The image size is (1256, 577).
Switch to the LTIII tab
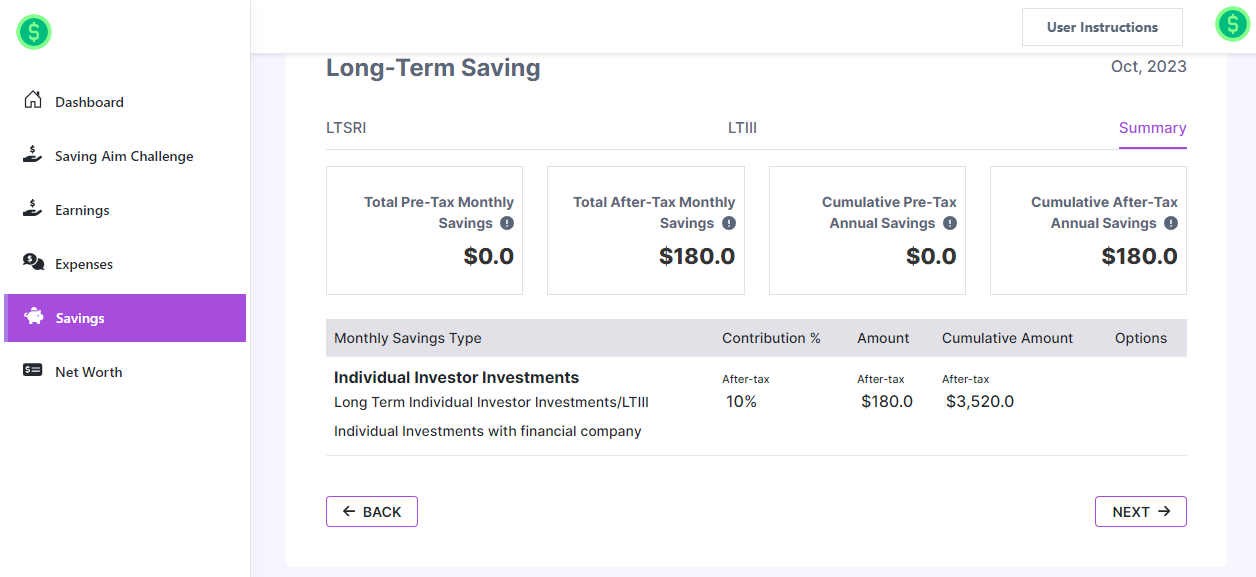click(742, 128)
